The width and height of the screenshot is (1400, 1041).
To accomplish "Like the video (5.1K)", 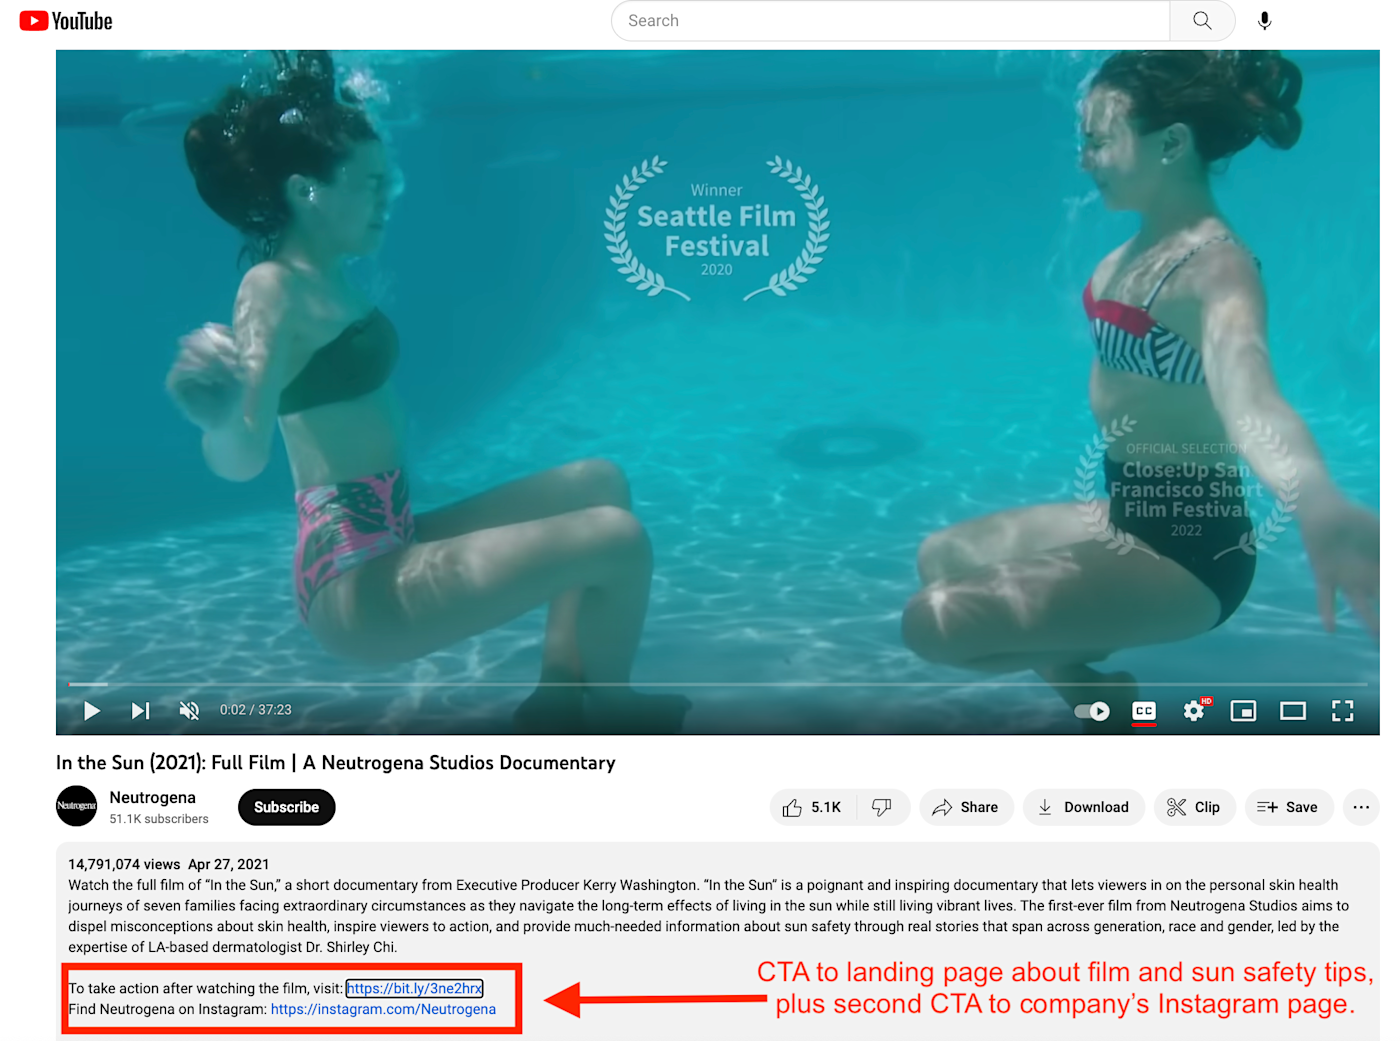I will click(x=812, y=807).
